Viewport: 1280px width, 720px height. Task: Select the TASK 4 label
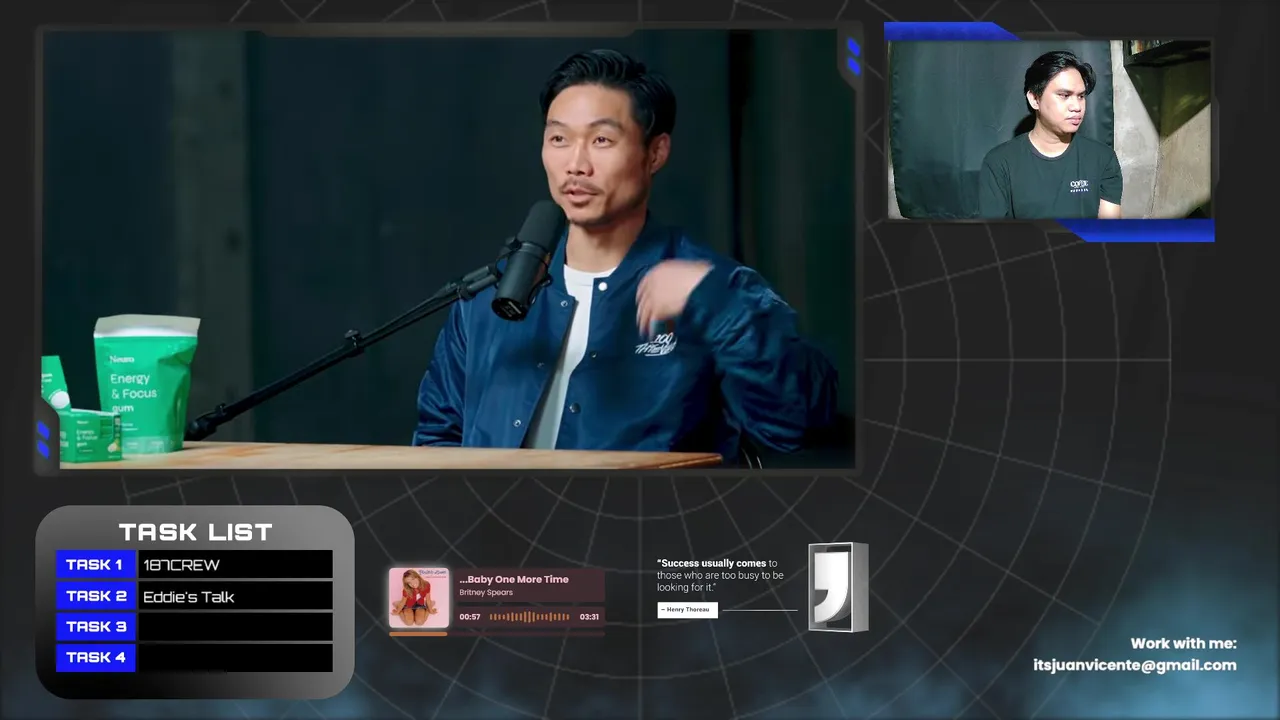click(x=95, y=658)
